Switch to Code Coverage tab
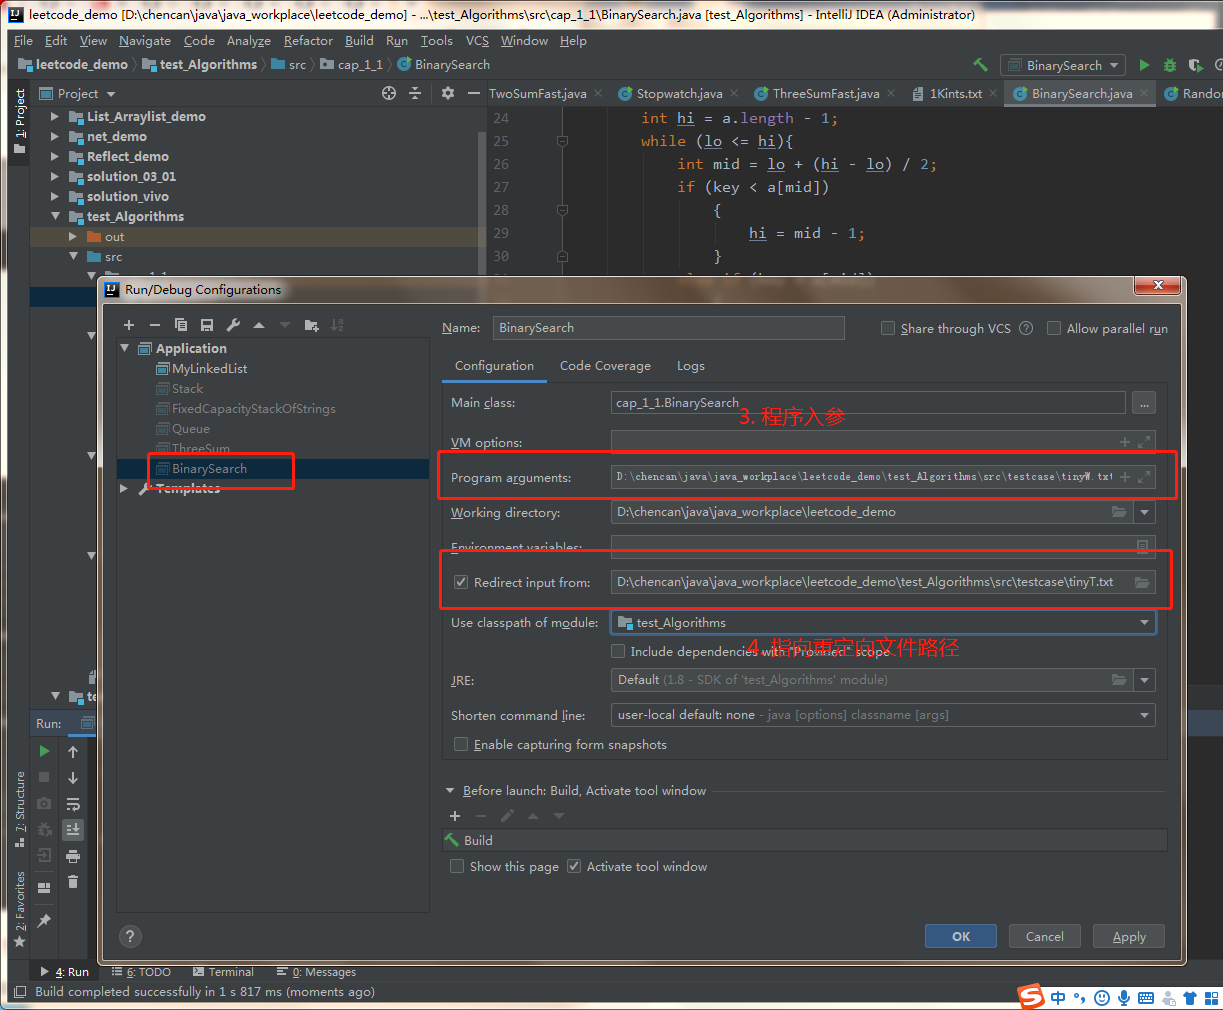This screenshot has width=1223, height=1010. click(x=605, y=366)
